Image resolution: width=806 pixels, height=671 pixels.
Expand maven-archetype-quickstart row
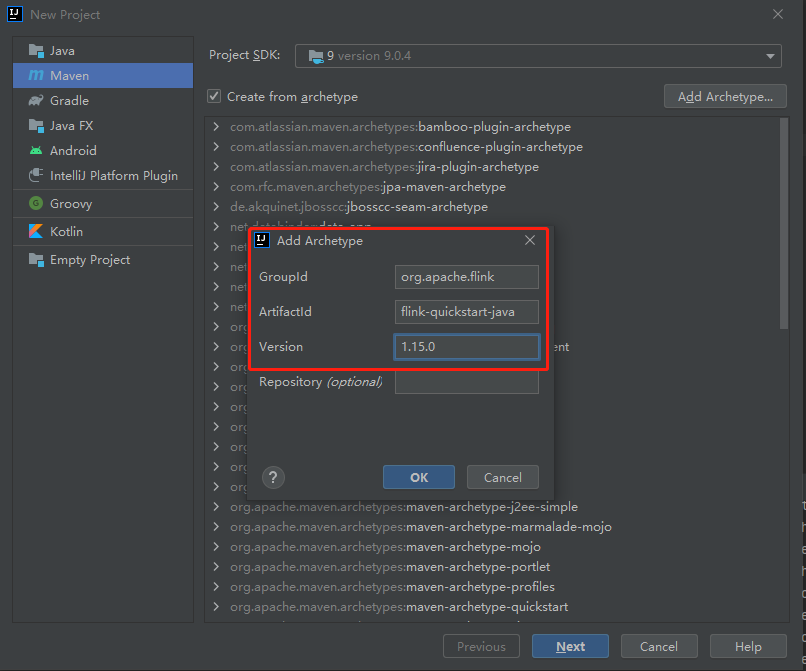click(216, 607)
